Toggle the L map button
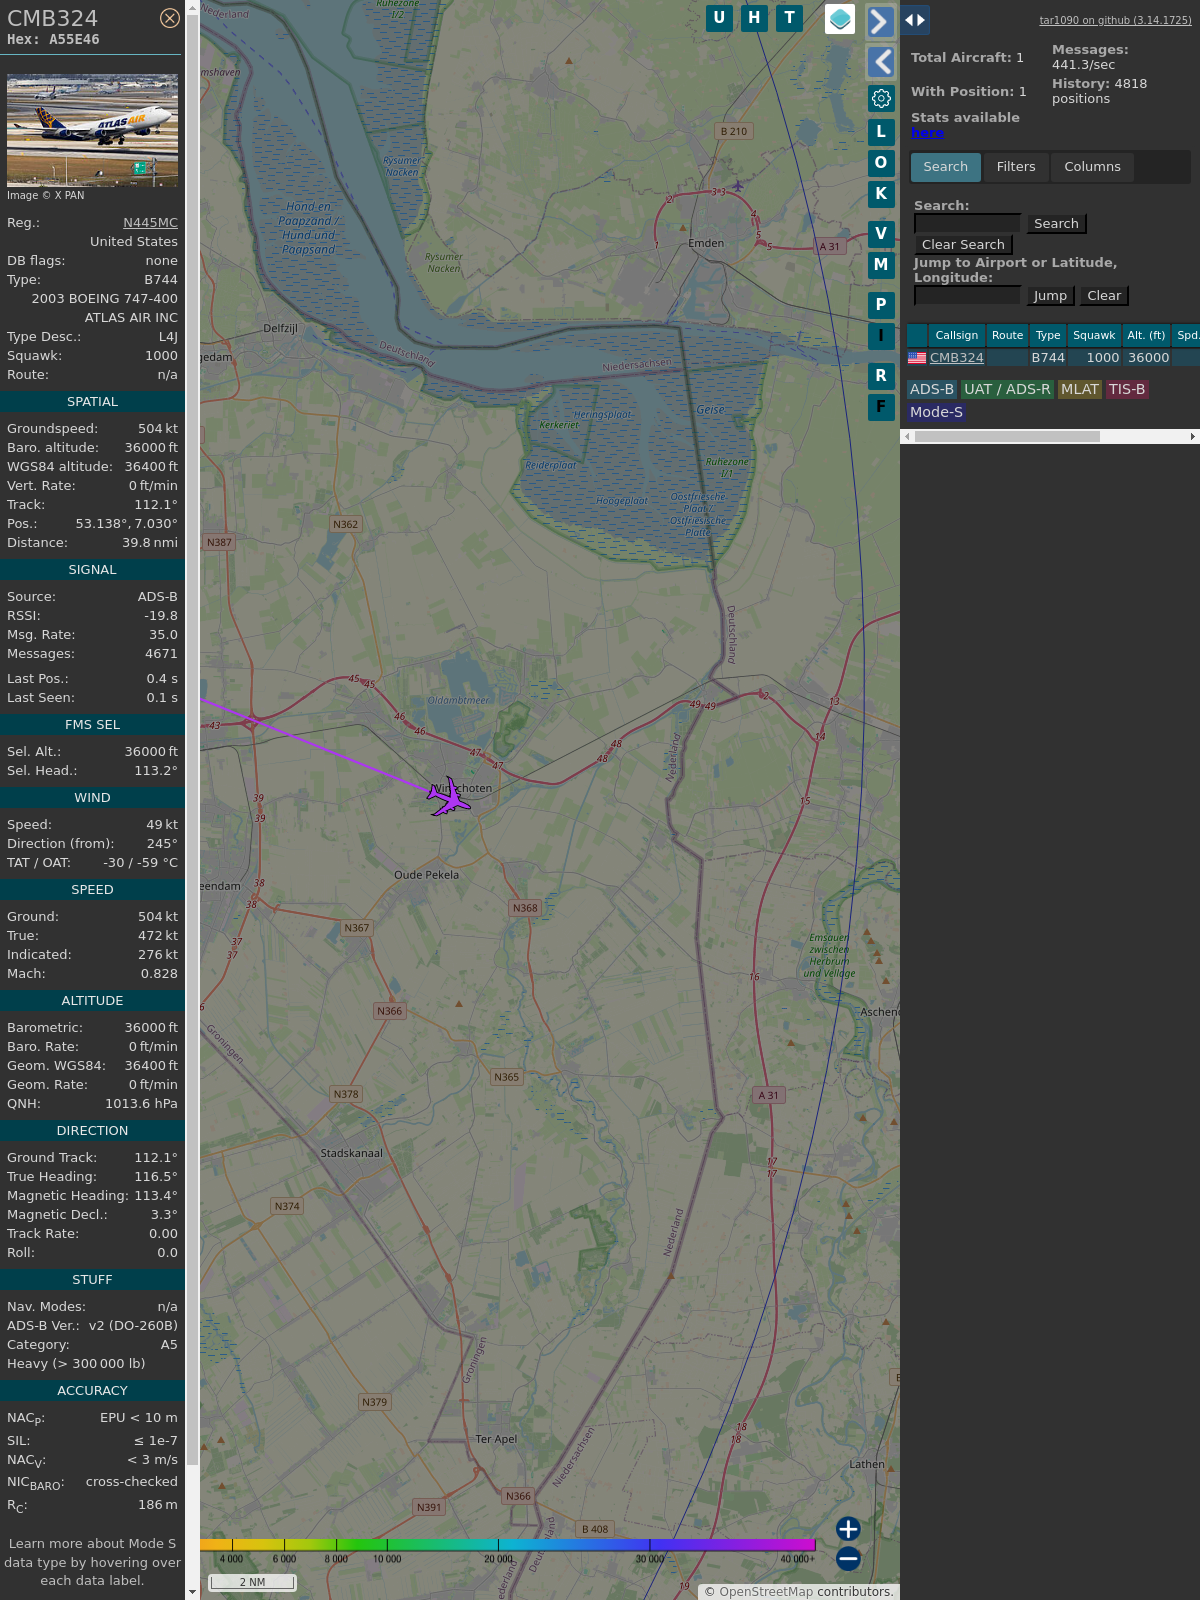Image resolution: width=1200 pixels, height=1600 pixels. (881, 132)
